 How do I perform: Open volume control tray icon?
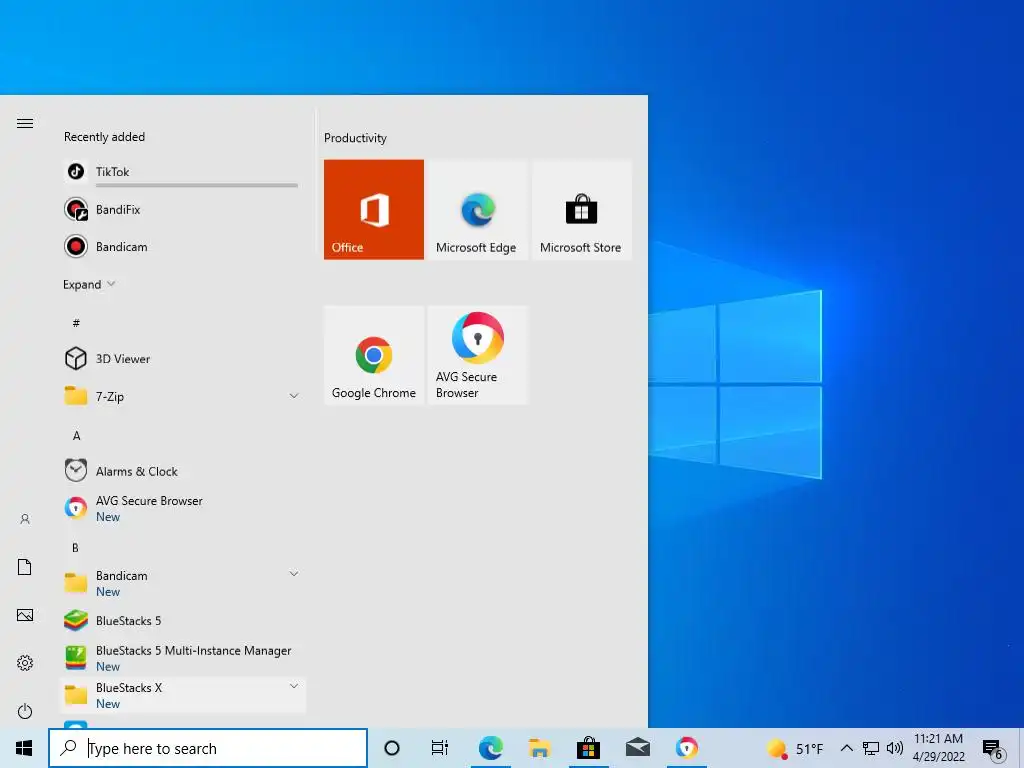coord(895,748)
